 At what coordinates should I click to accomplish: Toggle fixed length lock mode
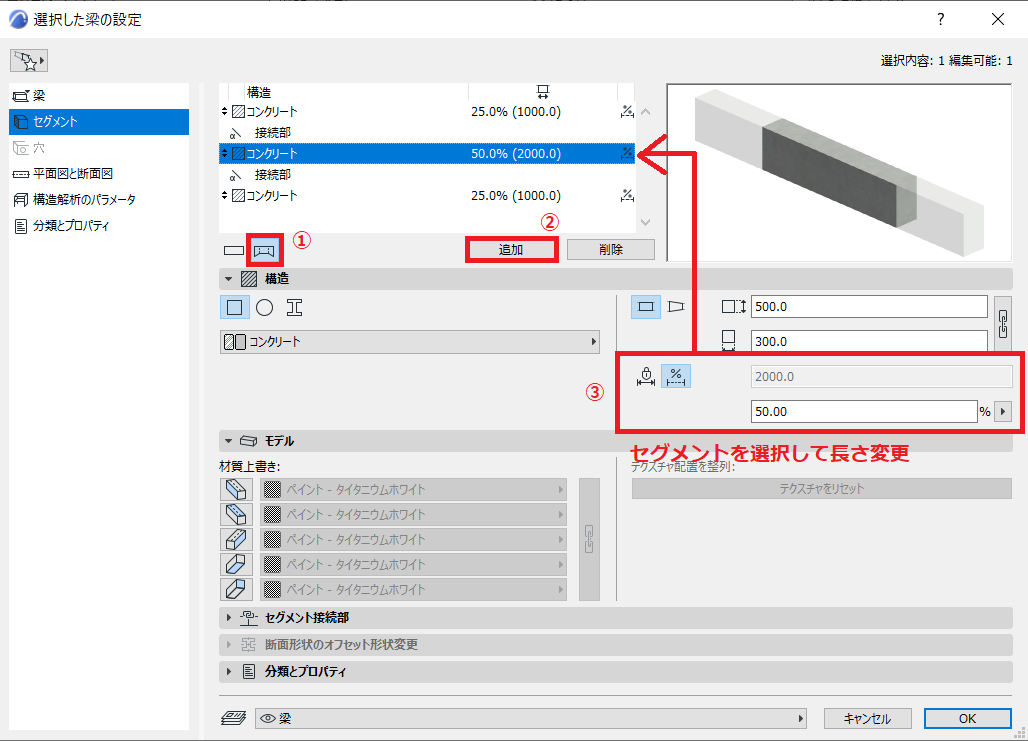click(x=646, y=376)
